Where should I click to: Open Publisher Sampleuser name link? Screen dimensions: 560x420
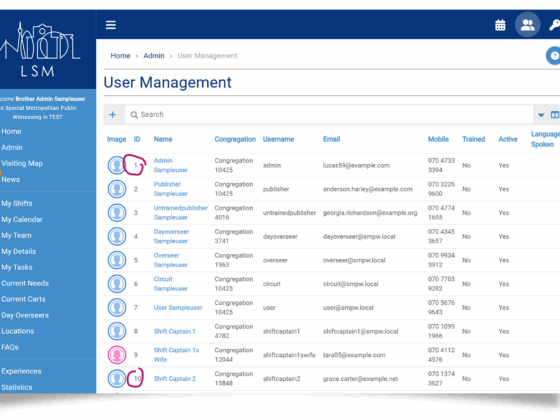point(171,189)
